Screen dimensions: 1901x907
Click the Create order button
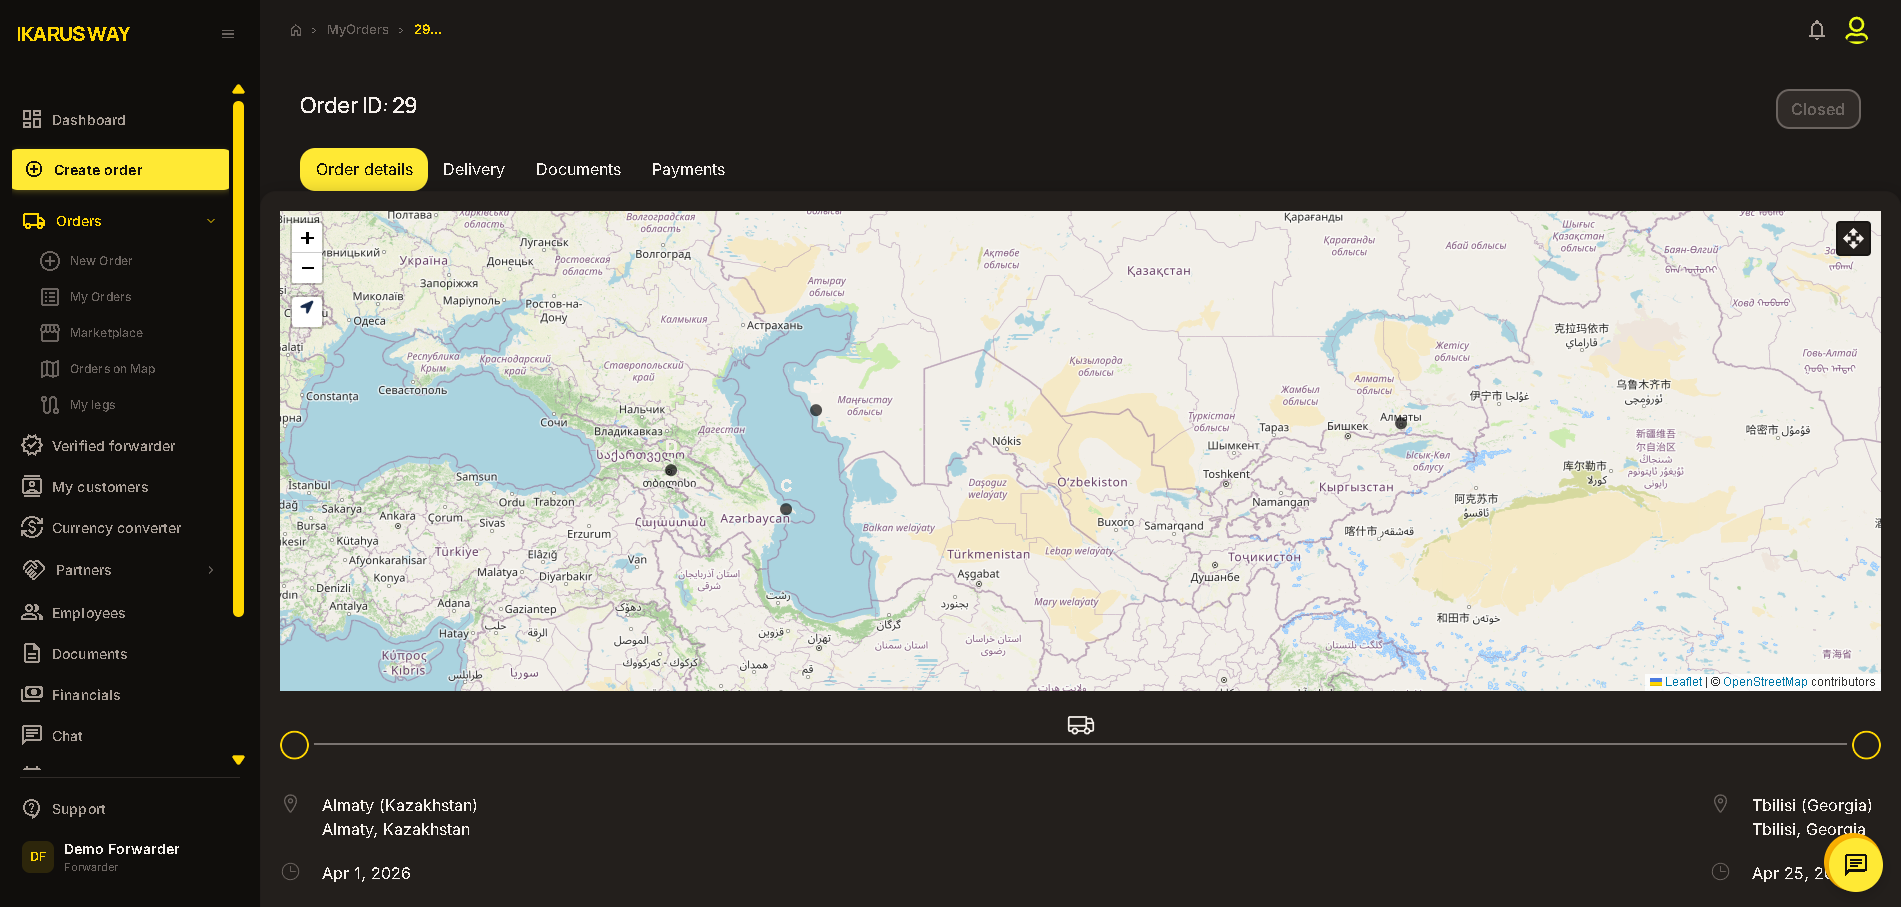[x=120, y=169]
